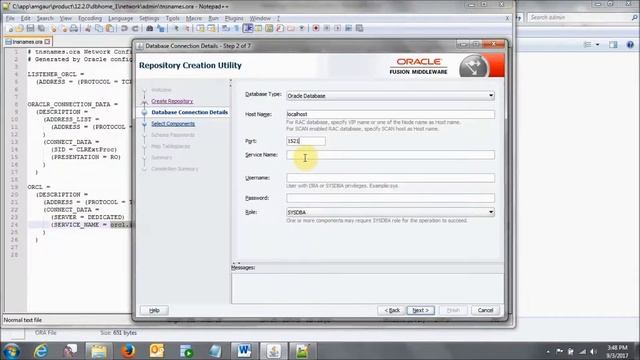Click the Back button in RCU dialog

pyautogui.click(x=392, y=310)
